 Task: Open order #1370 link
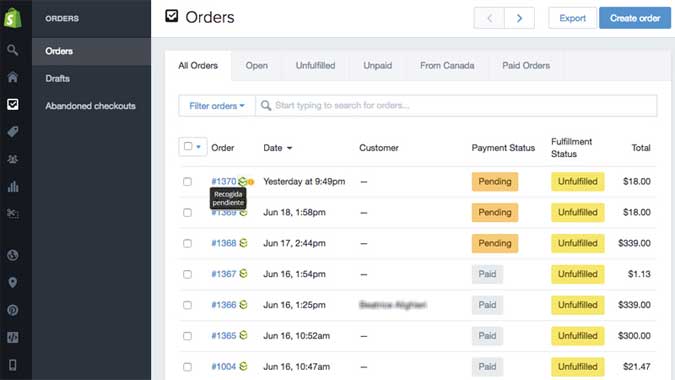[x=224, y=181]
